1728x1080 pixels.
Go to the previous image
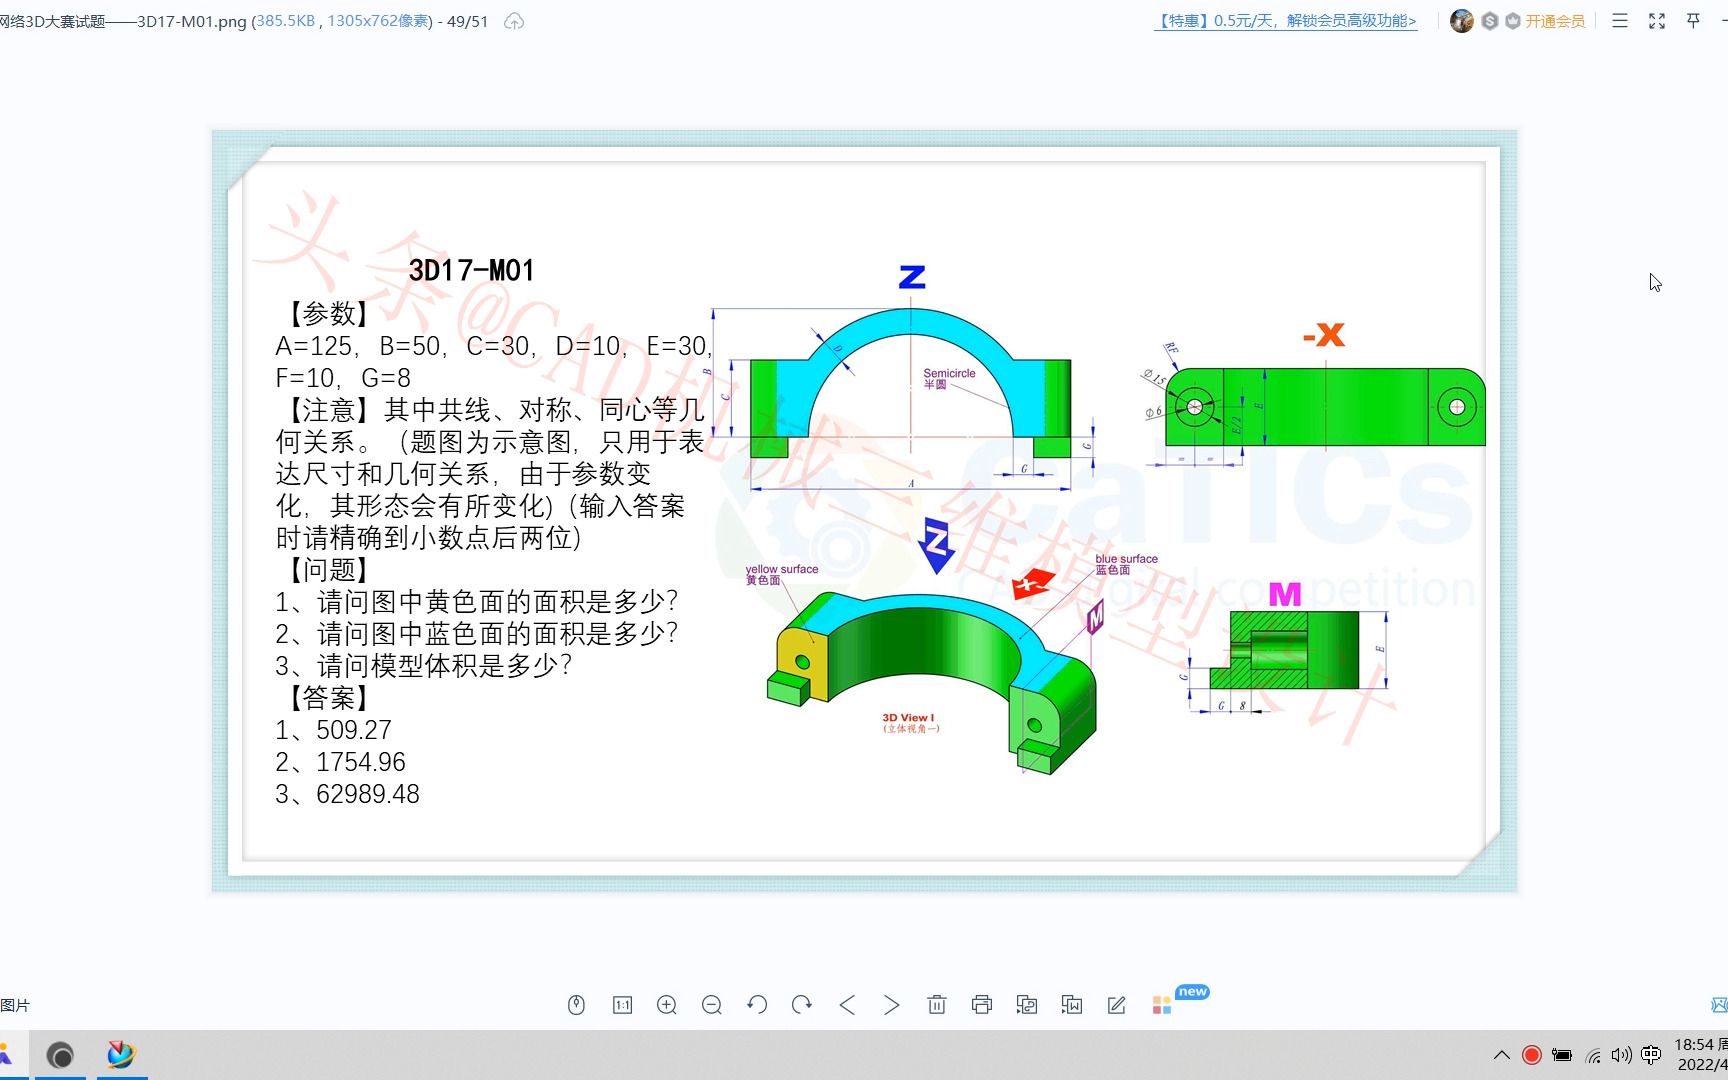click(847, 1005)
